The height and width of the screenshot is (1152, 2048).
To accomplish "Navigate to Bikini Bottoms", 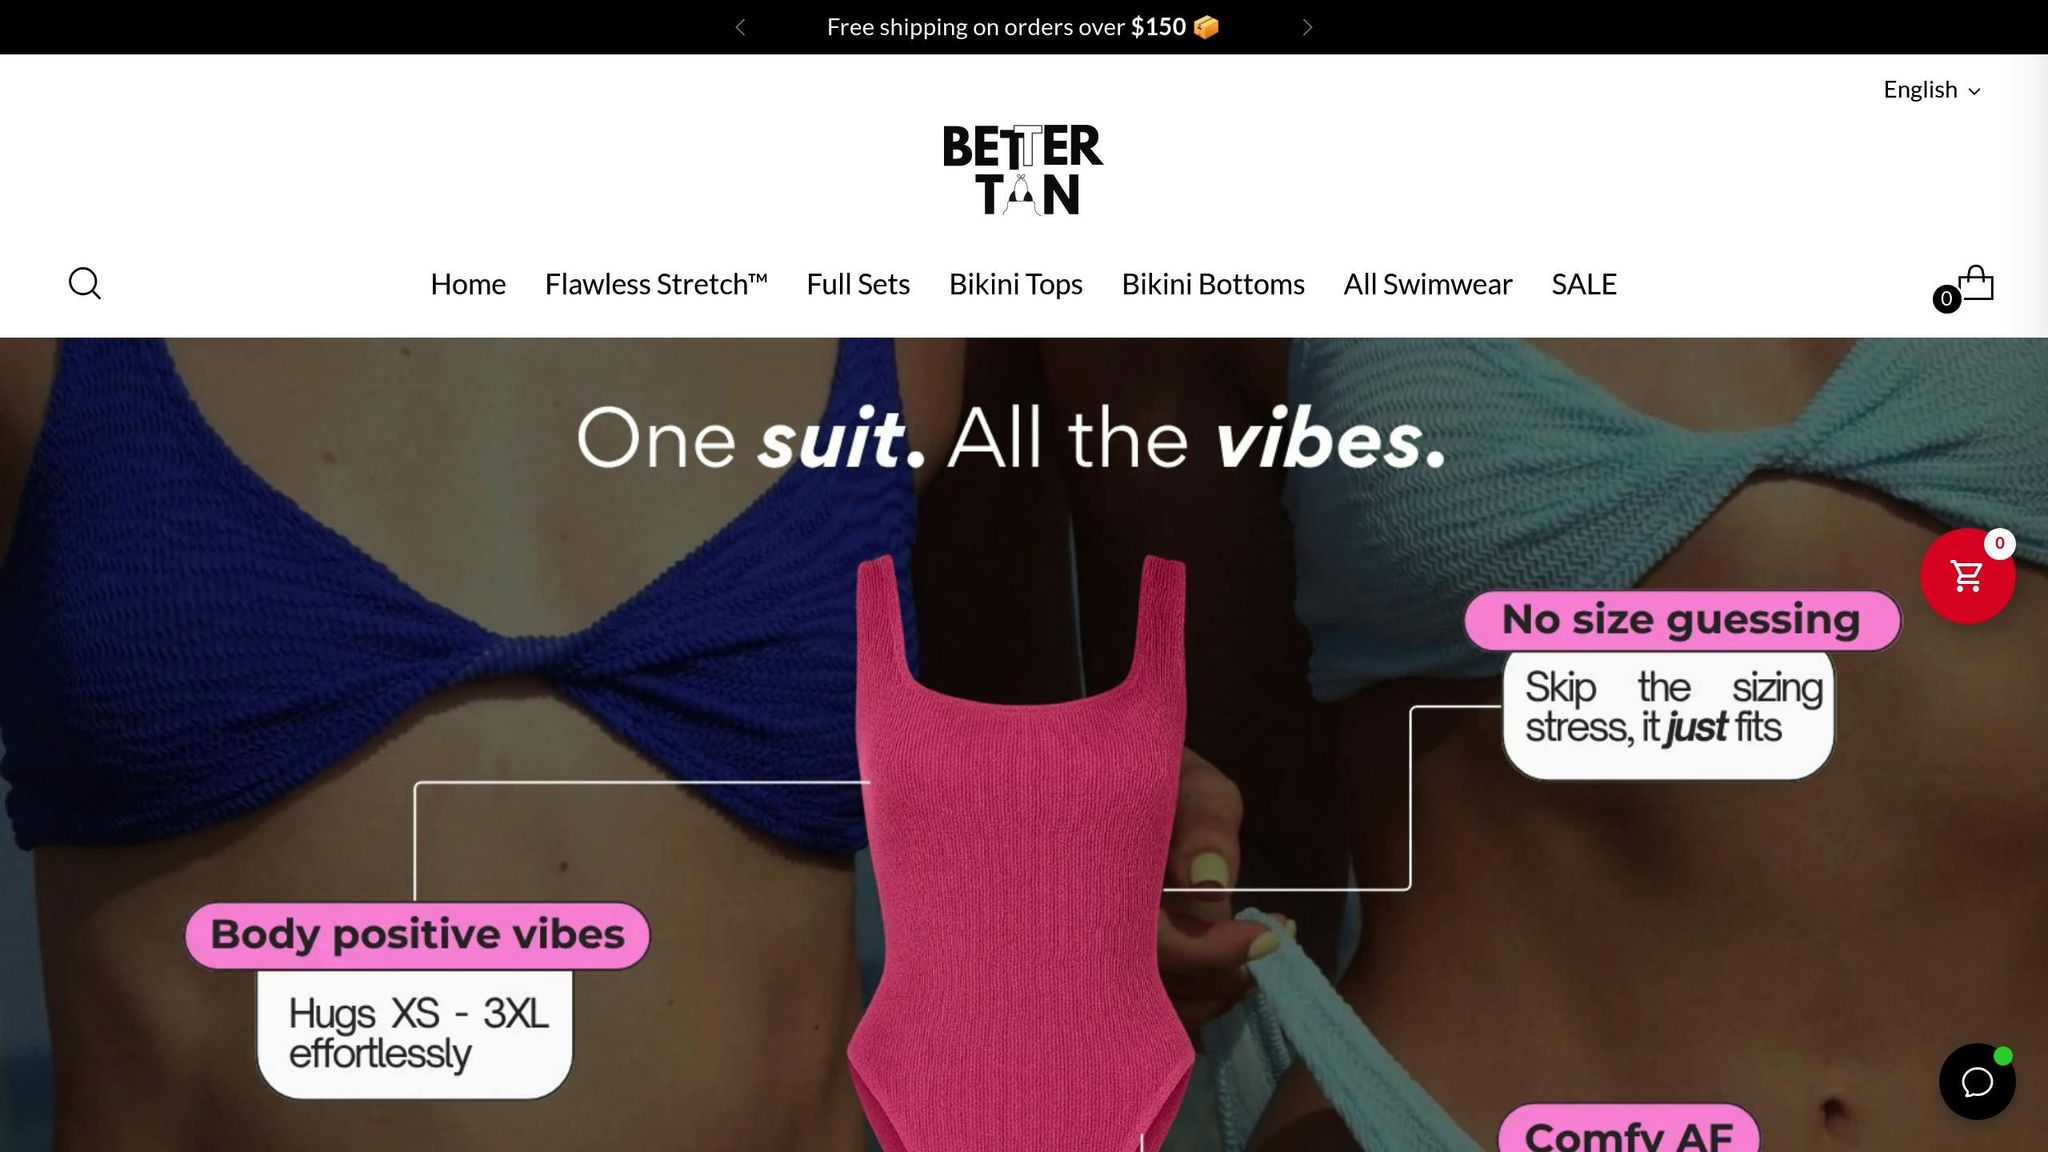I will coord(1213,284).
